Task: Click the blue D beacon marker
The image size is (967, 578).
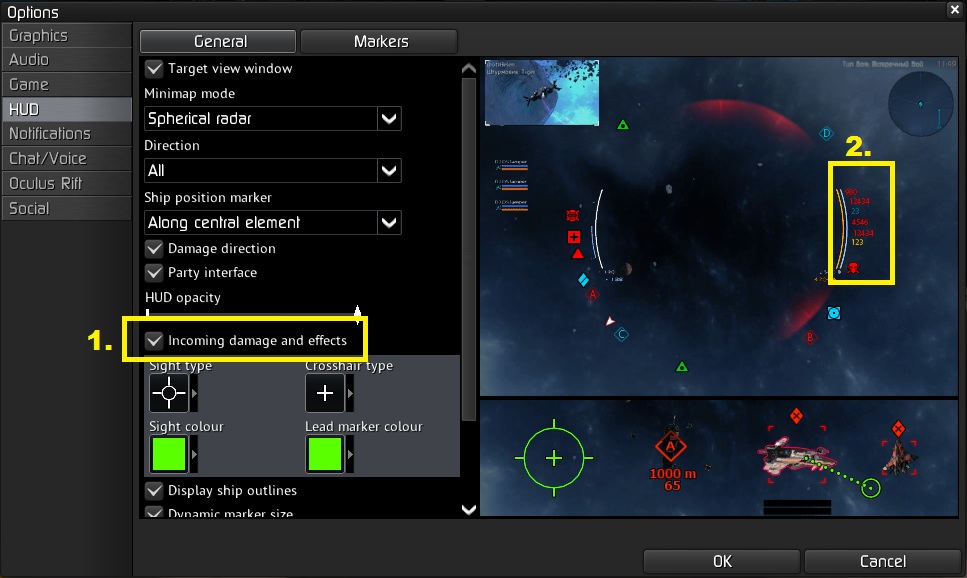Action: [x=826, y=133]
